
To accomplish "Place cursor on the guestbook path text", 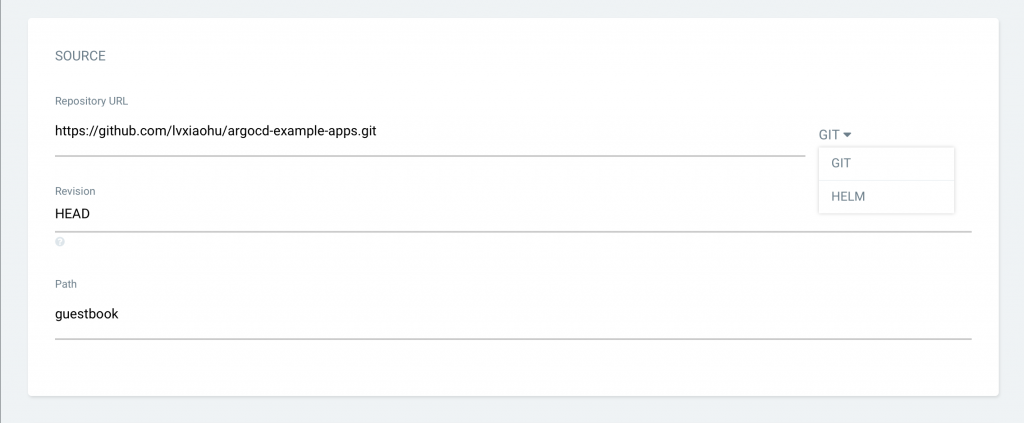I will click(87, 314).
